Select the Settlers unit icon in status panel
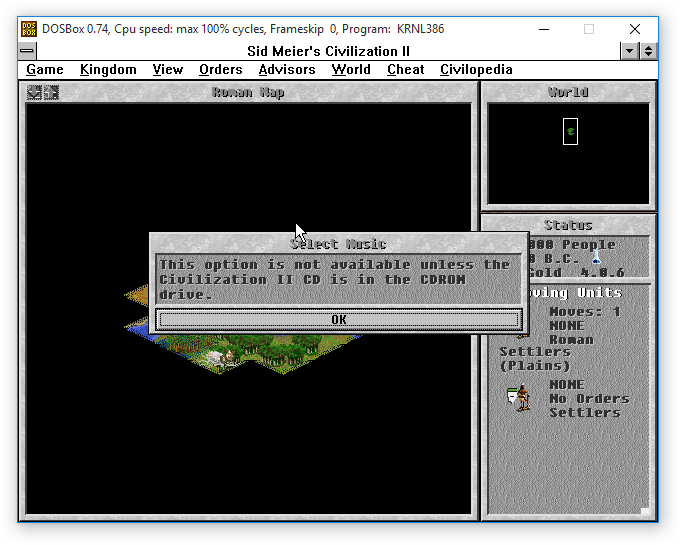 point(520,397)
